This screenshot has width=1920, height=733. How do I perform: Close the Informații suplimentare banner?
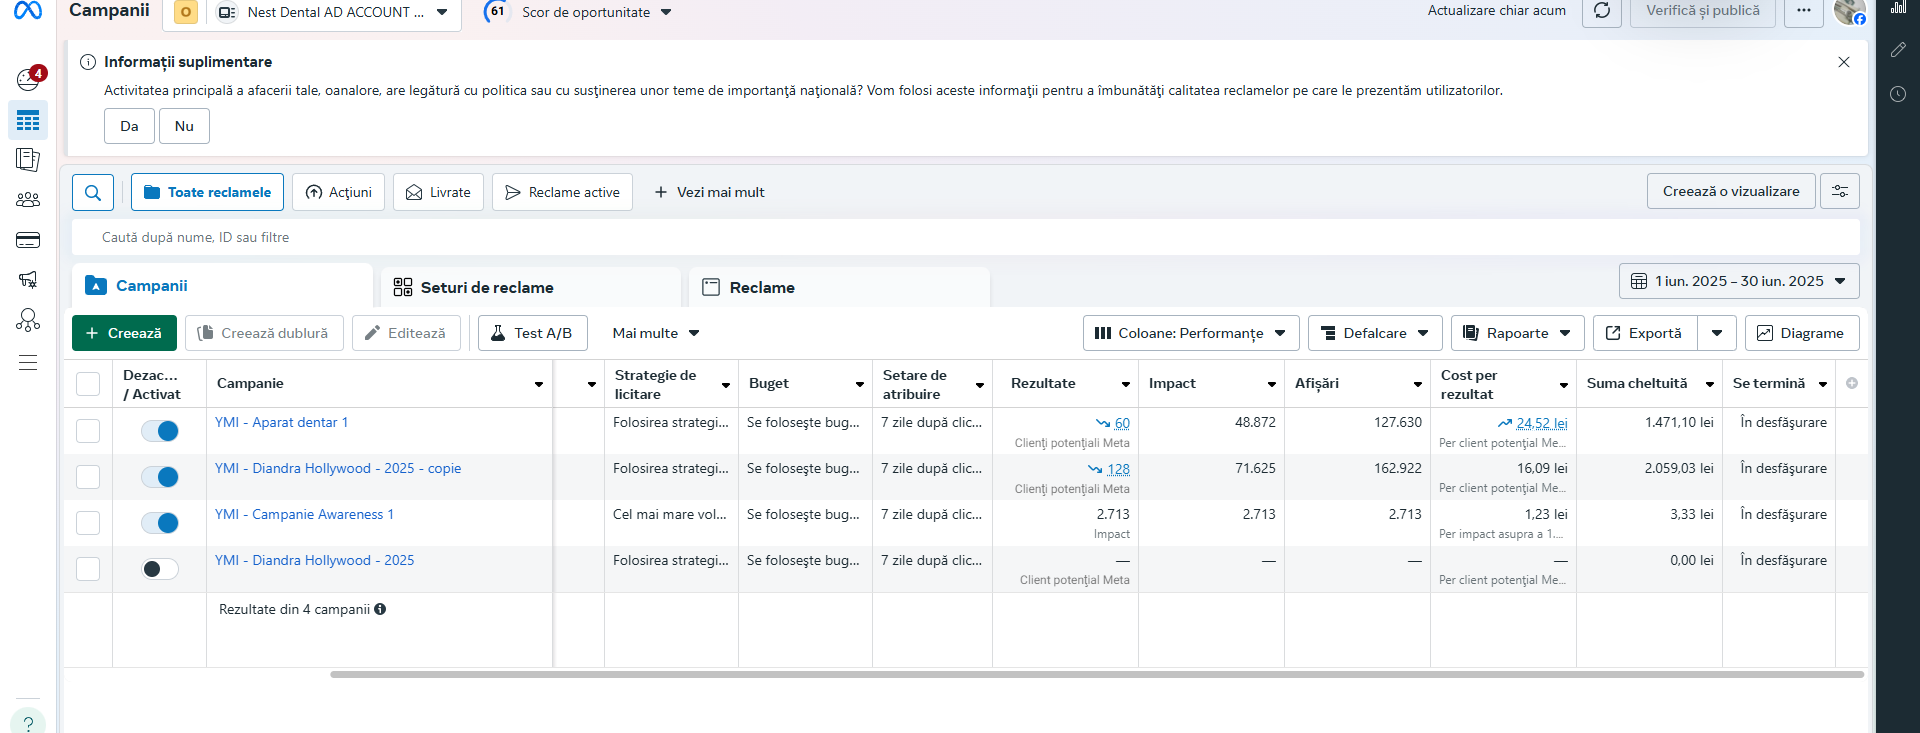(1843, 62)
